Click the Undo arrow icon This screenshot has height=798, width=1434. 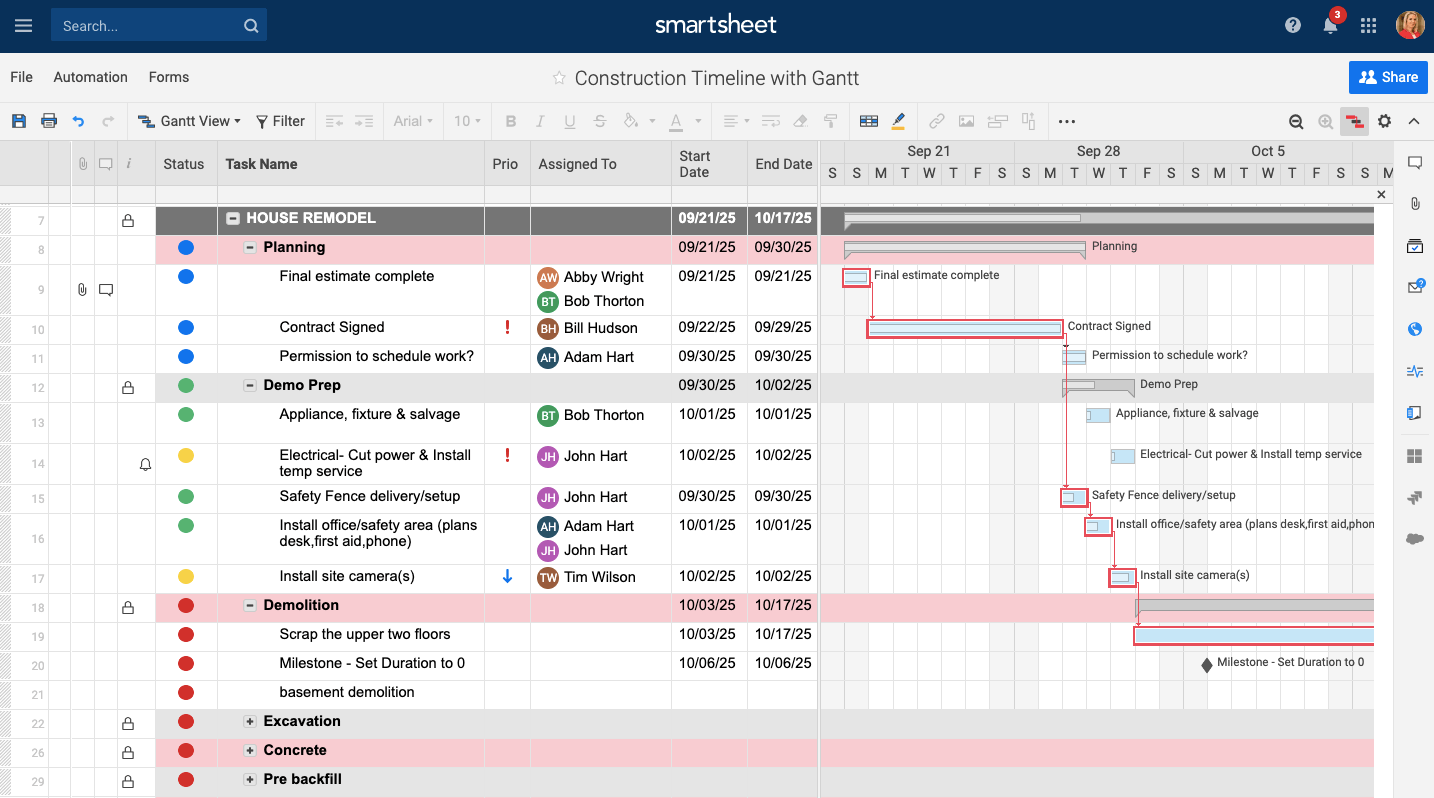click(78, 121)
